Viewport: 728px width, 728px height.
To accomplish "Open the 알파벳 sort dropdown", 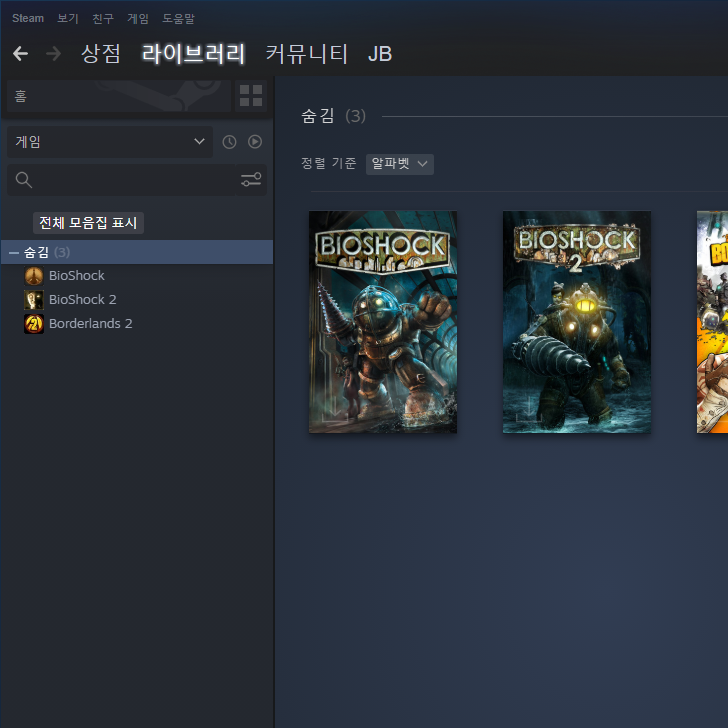I will coord(400,164).
